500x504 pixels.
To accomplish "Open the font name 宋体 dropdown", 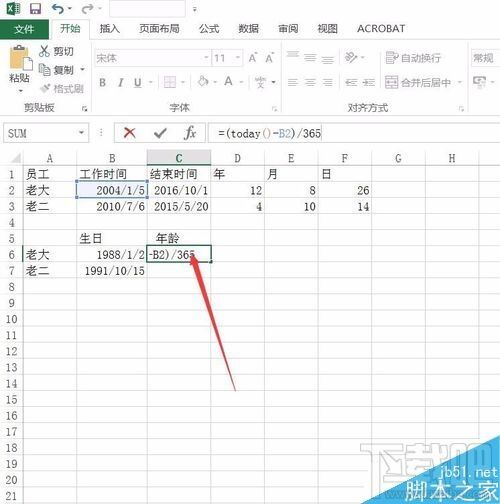I will pyautogui.click(x=206, y=58).
